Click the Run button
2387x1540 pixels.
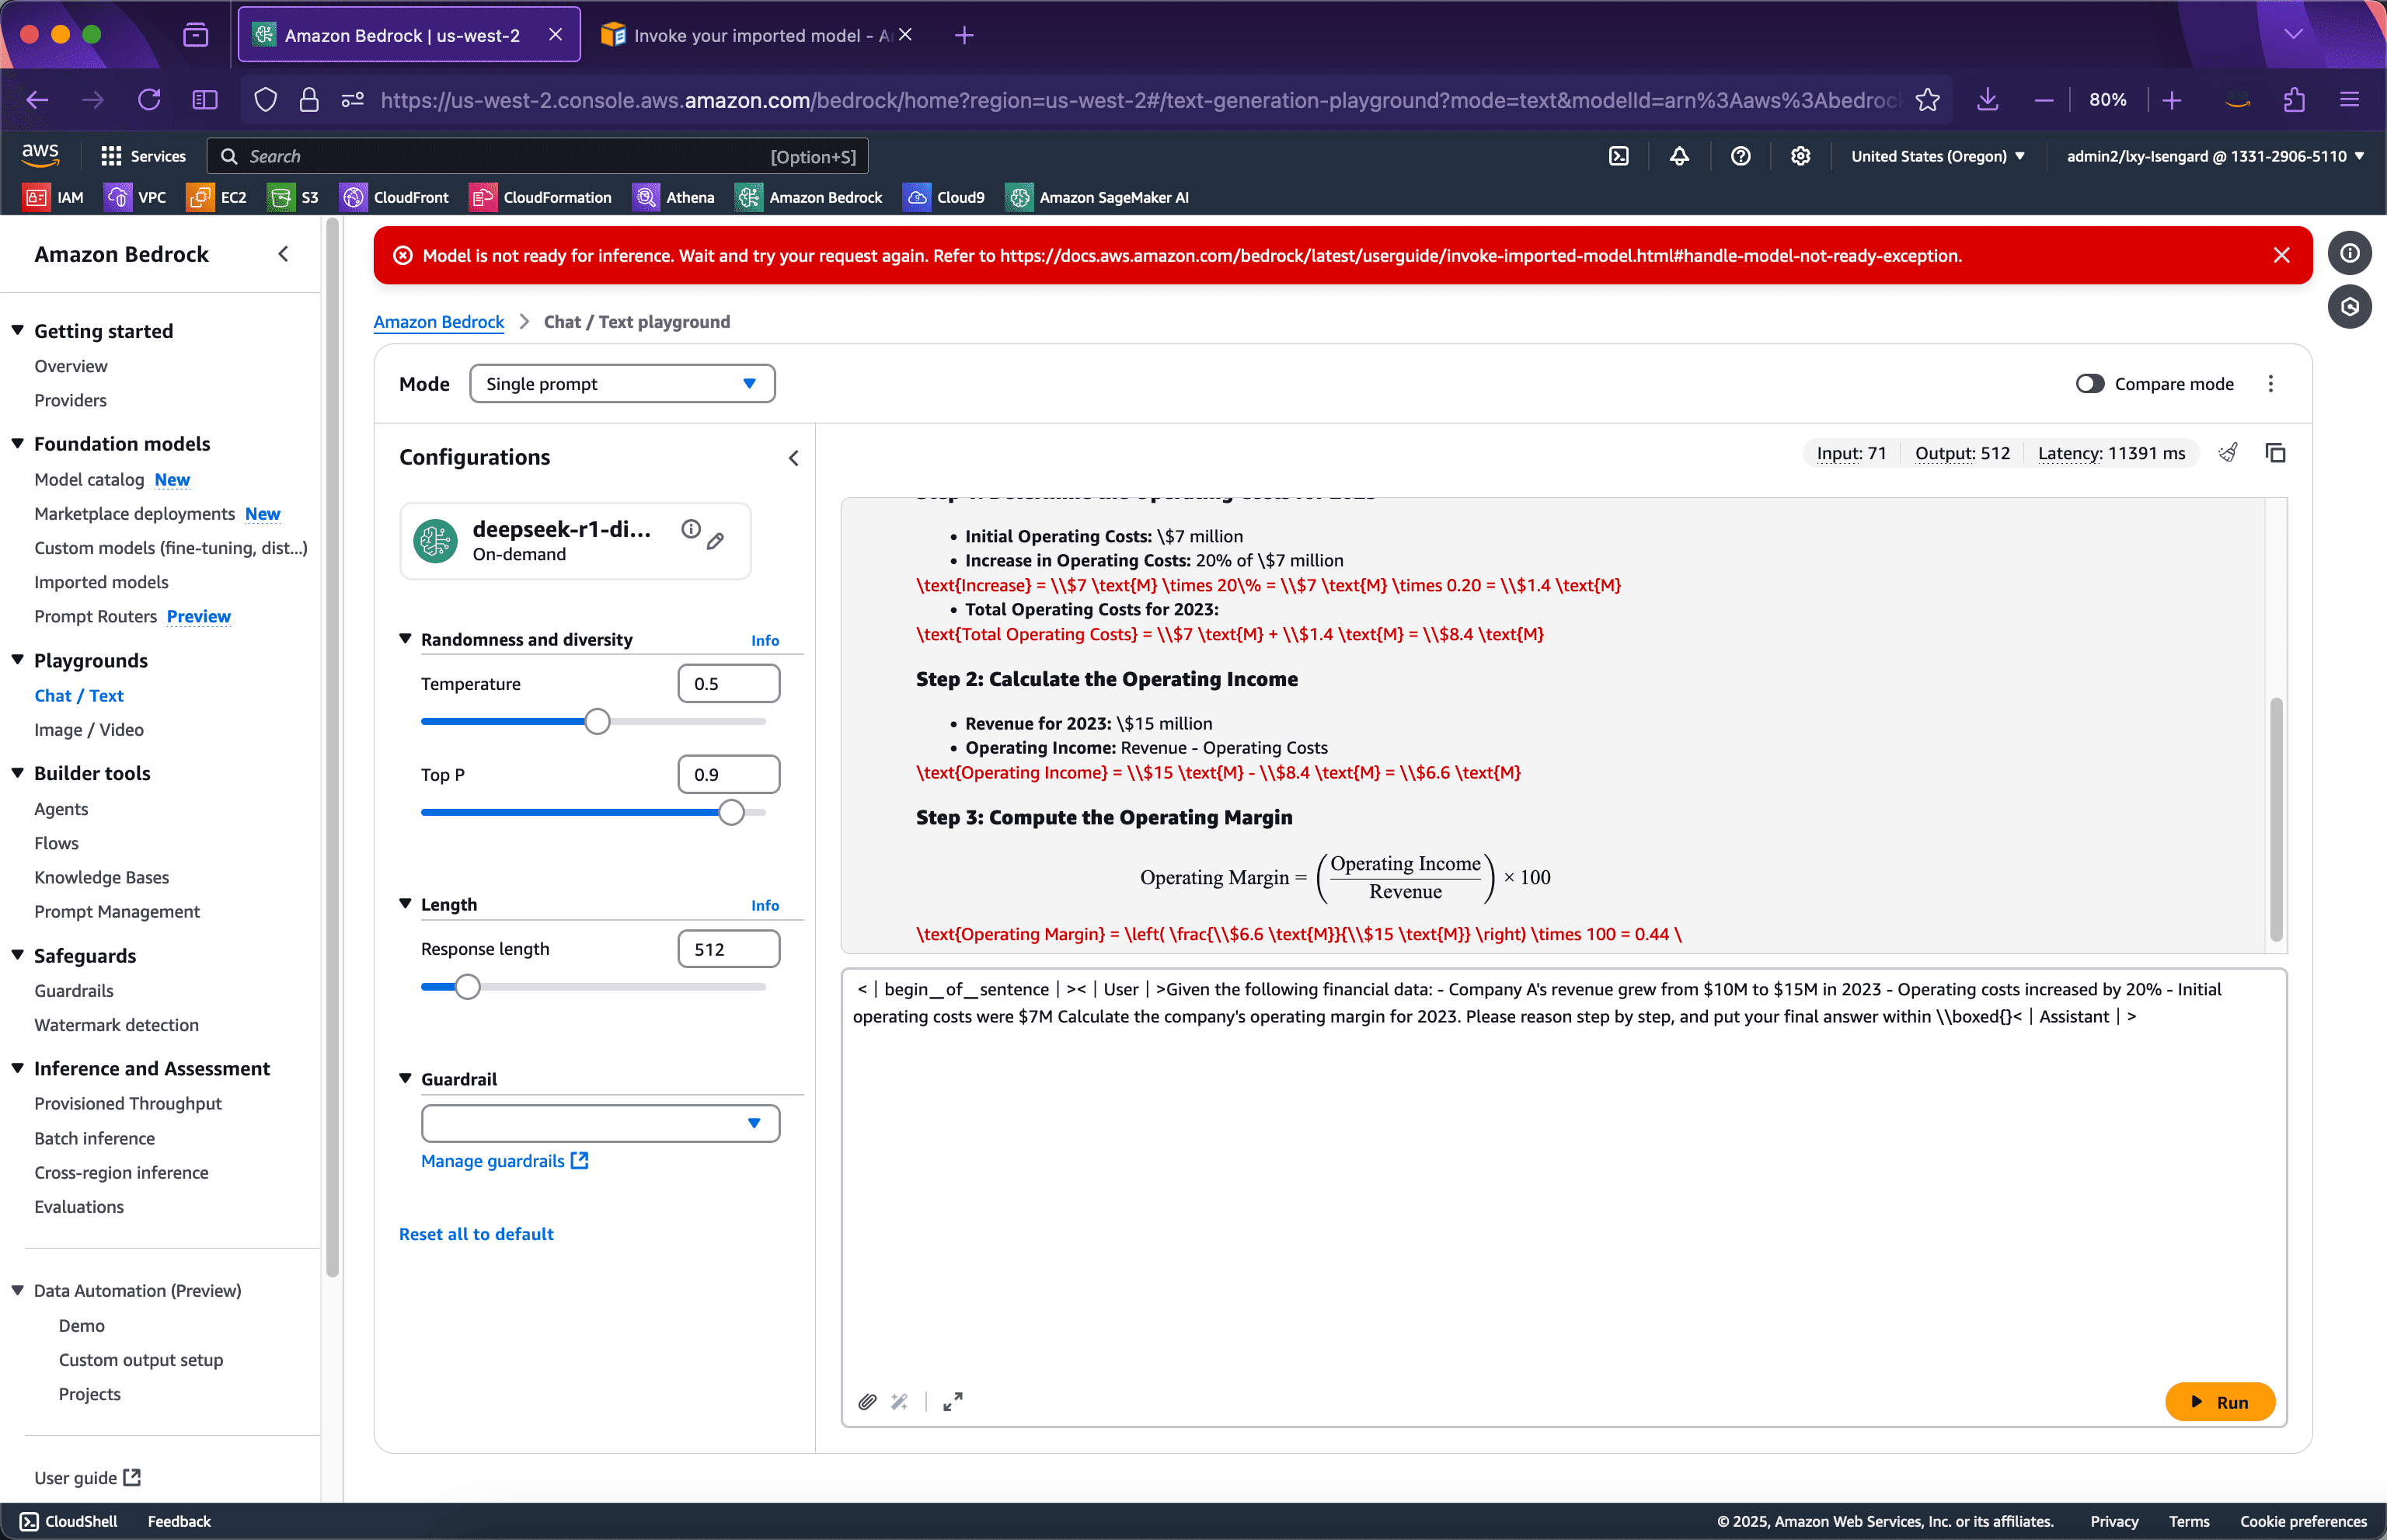(2219, 1402)
